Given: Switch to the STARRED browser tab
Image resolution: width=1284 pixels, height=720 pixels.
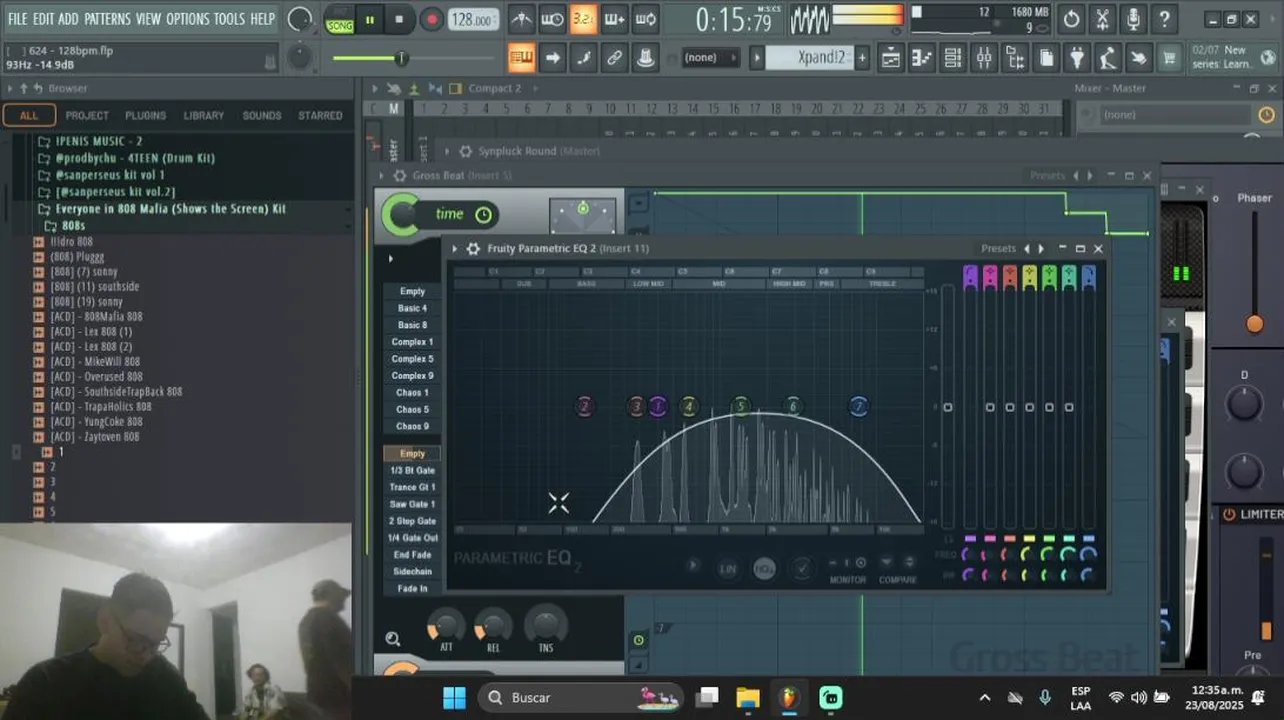Looking at the screenshot, I should click(x=320, y=115).
